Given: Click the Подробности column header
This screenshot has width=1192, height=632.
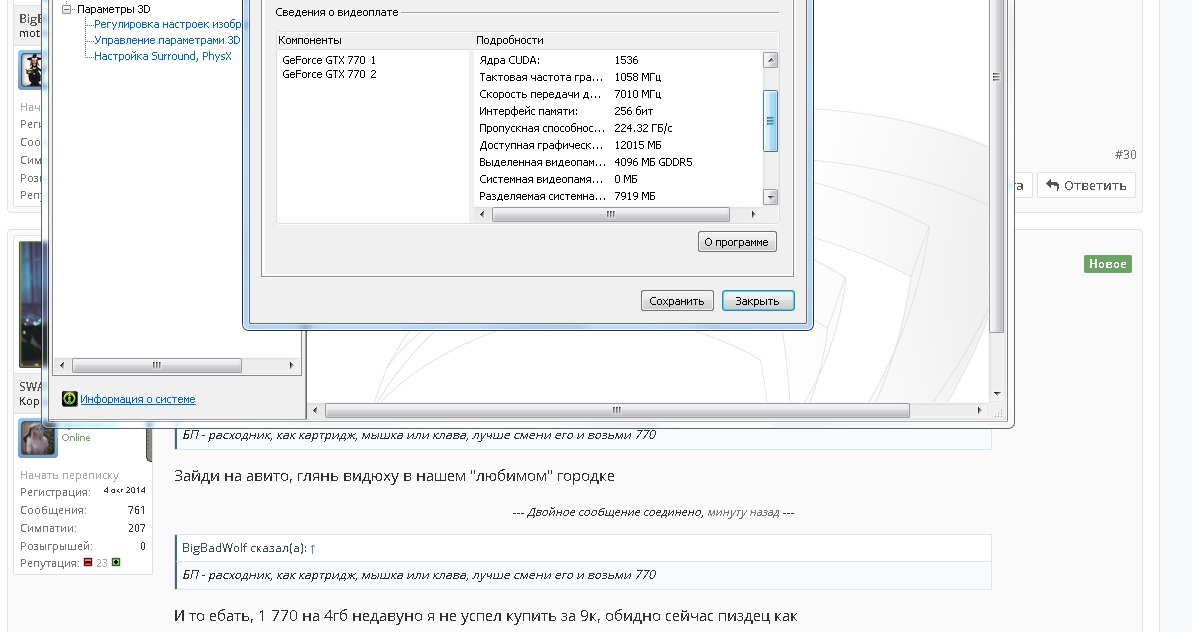Looking at the screenshot, I should tap(509, 40).
